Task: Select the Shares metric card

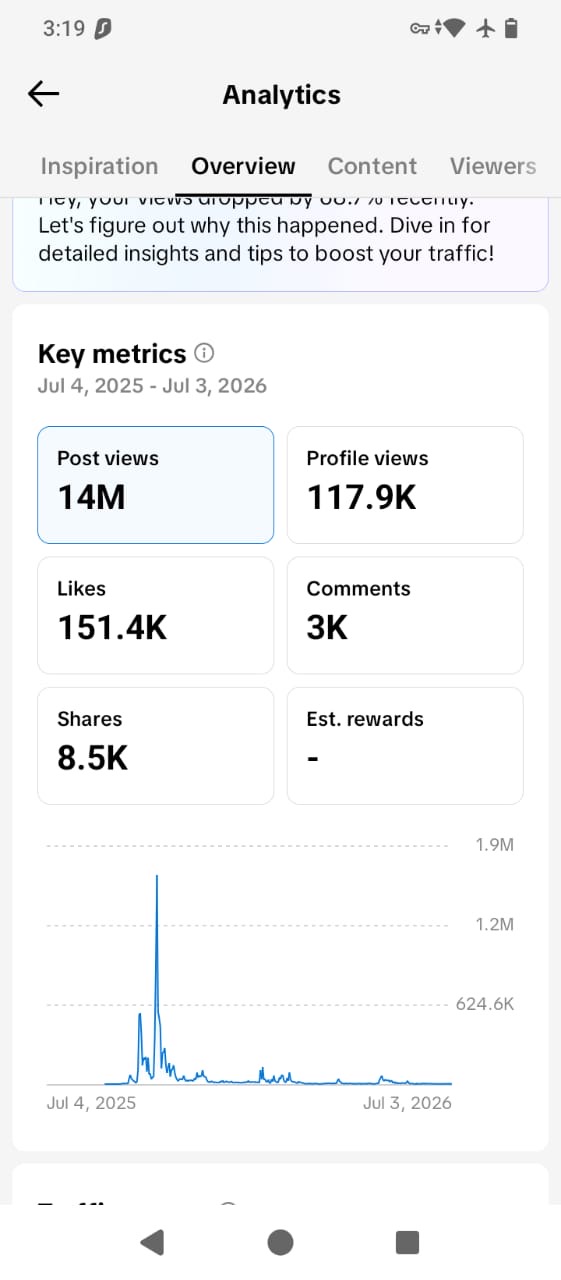Action: 156,745
